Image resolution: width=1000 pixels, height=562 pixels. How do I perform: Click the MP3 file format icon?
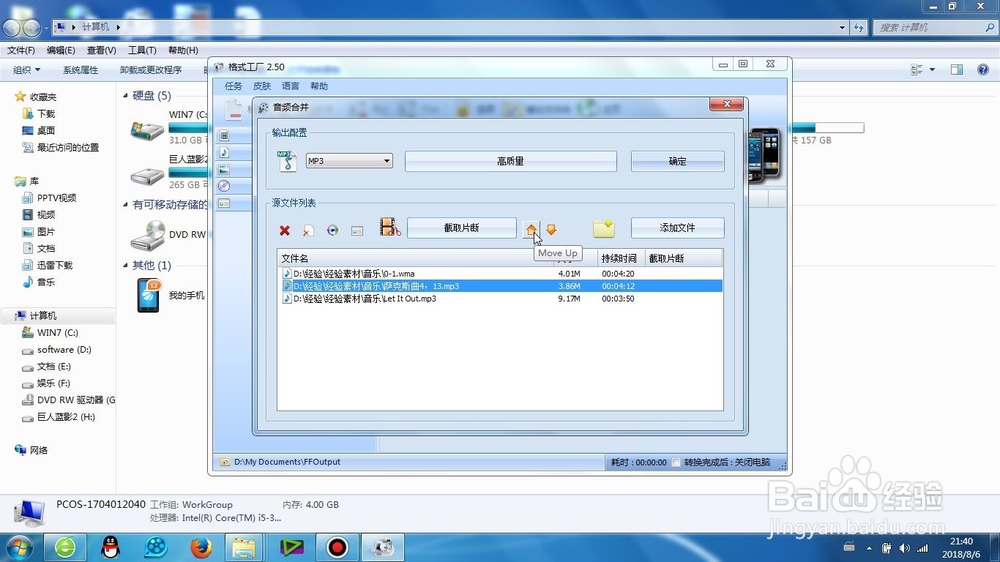coord(287,161)
